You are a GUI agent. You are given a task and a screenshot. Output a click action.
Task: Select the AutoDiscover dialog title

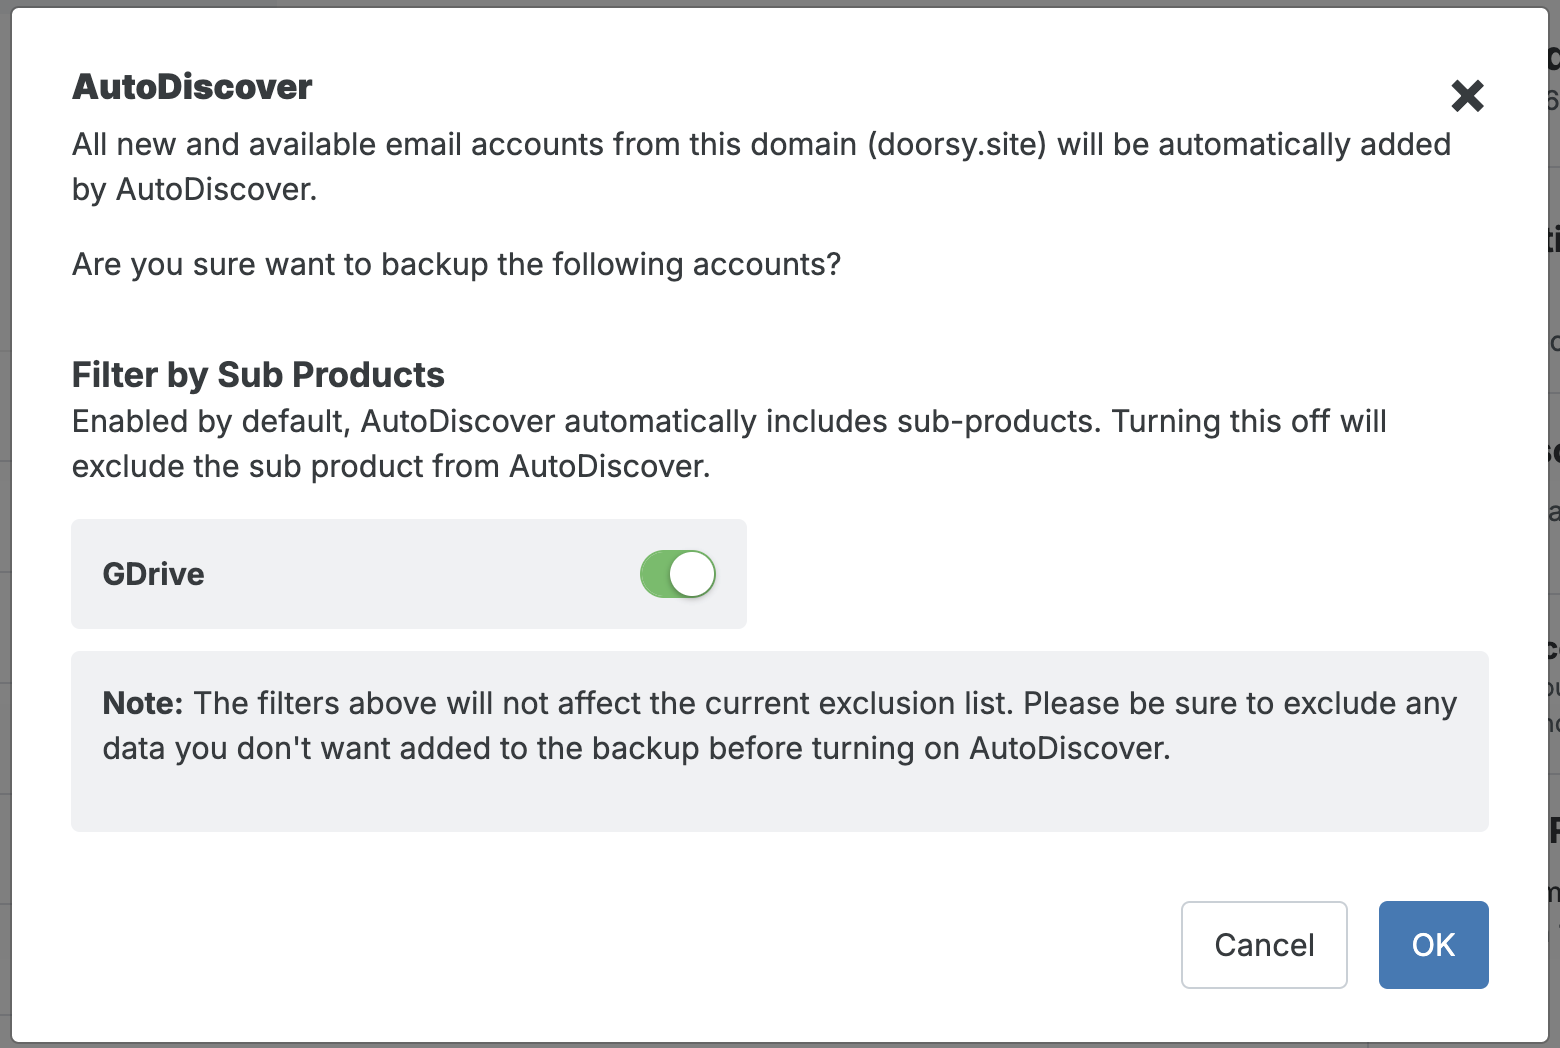(192, 87)
